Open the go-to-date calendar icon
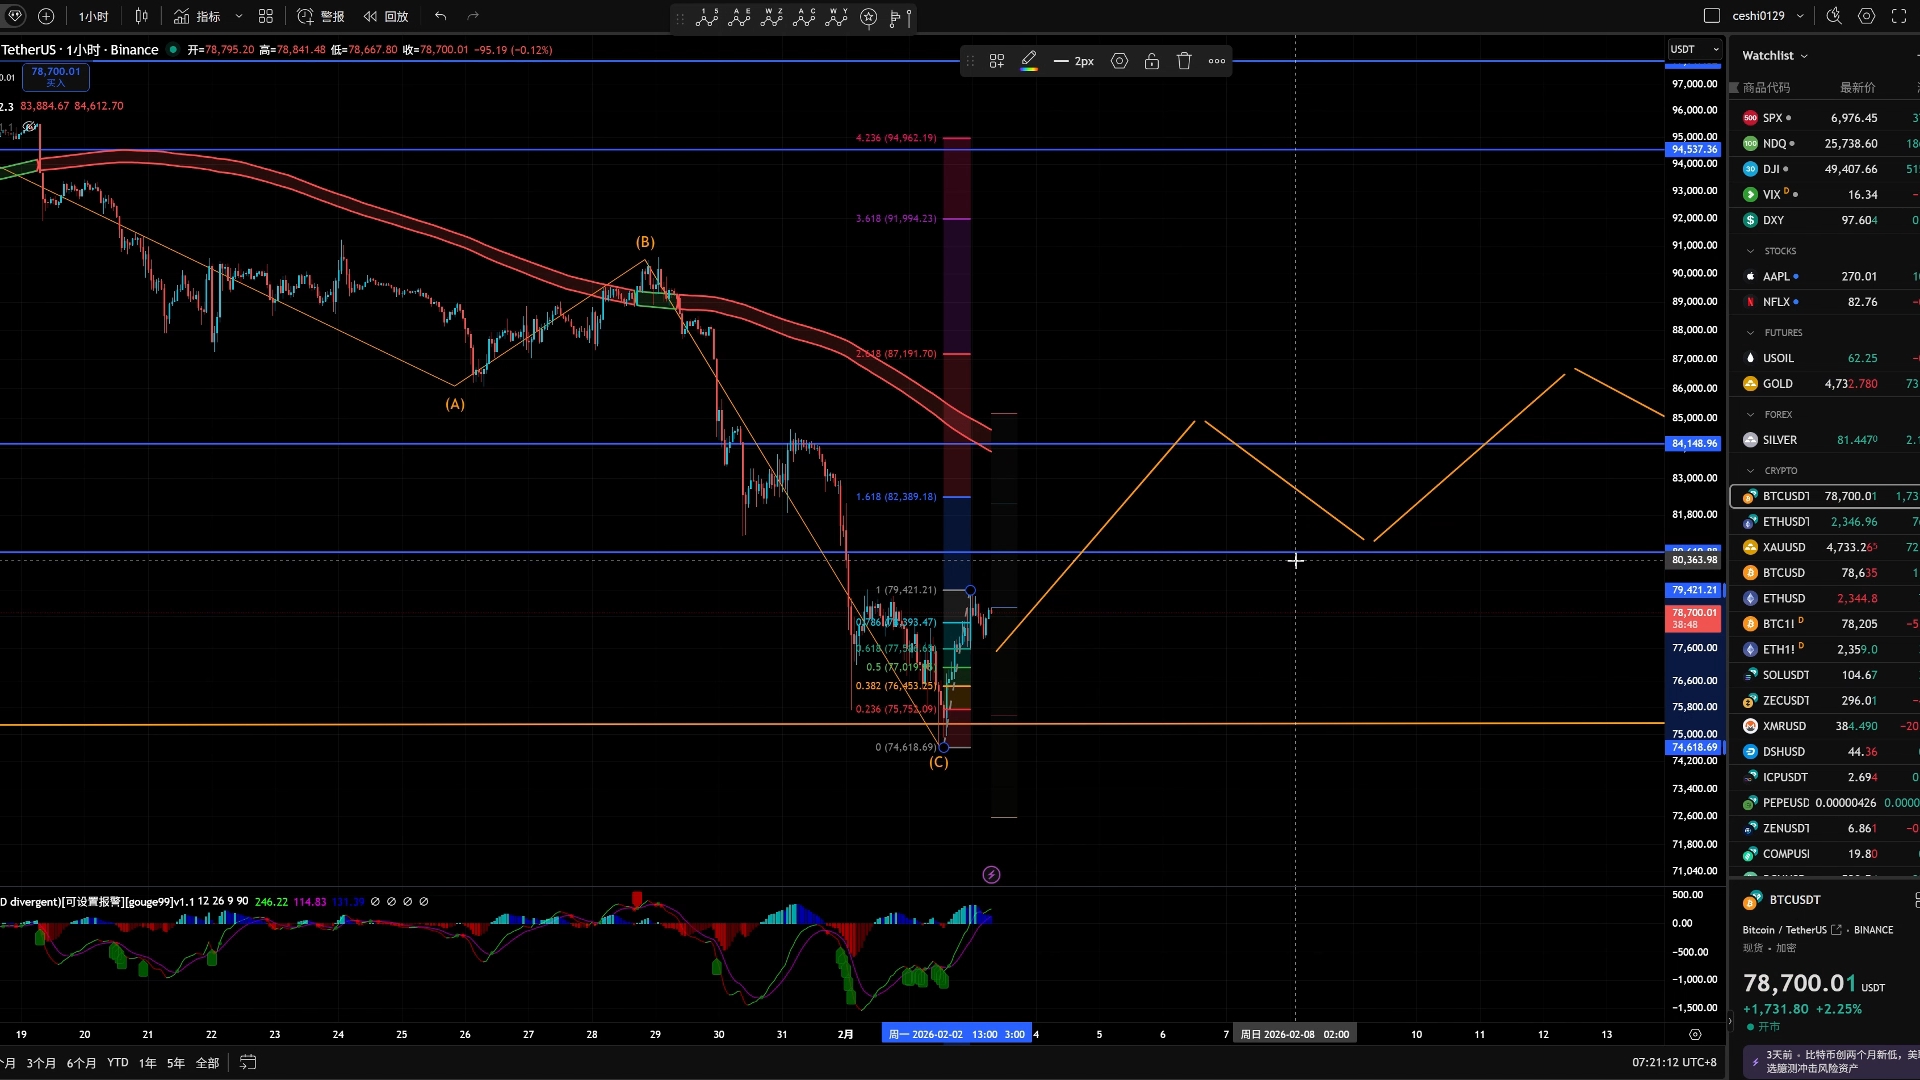The width and height of the screenshot is (1920, 1080). tap(248, 1062)
